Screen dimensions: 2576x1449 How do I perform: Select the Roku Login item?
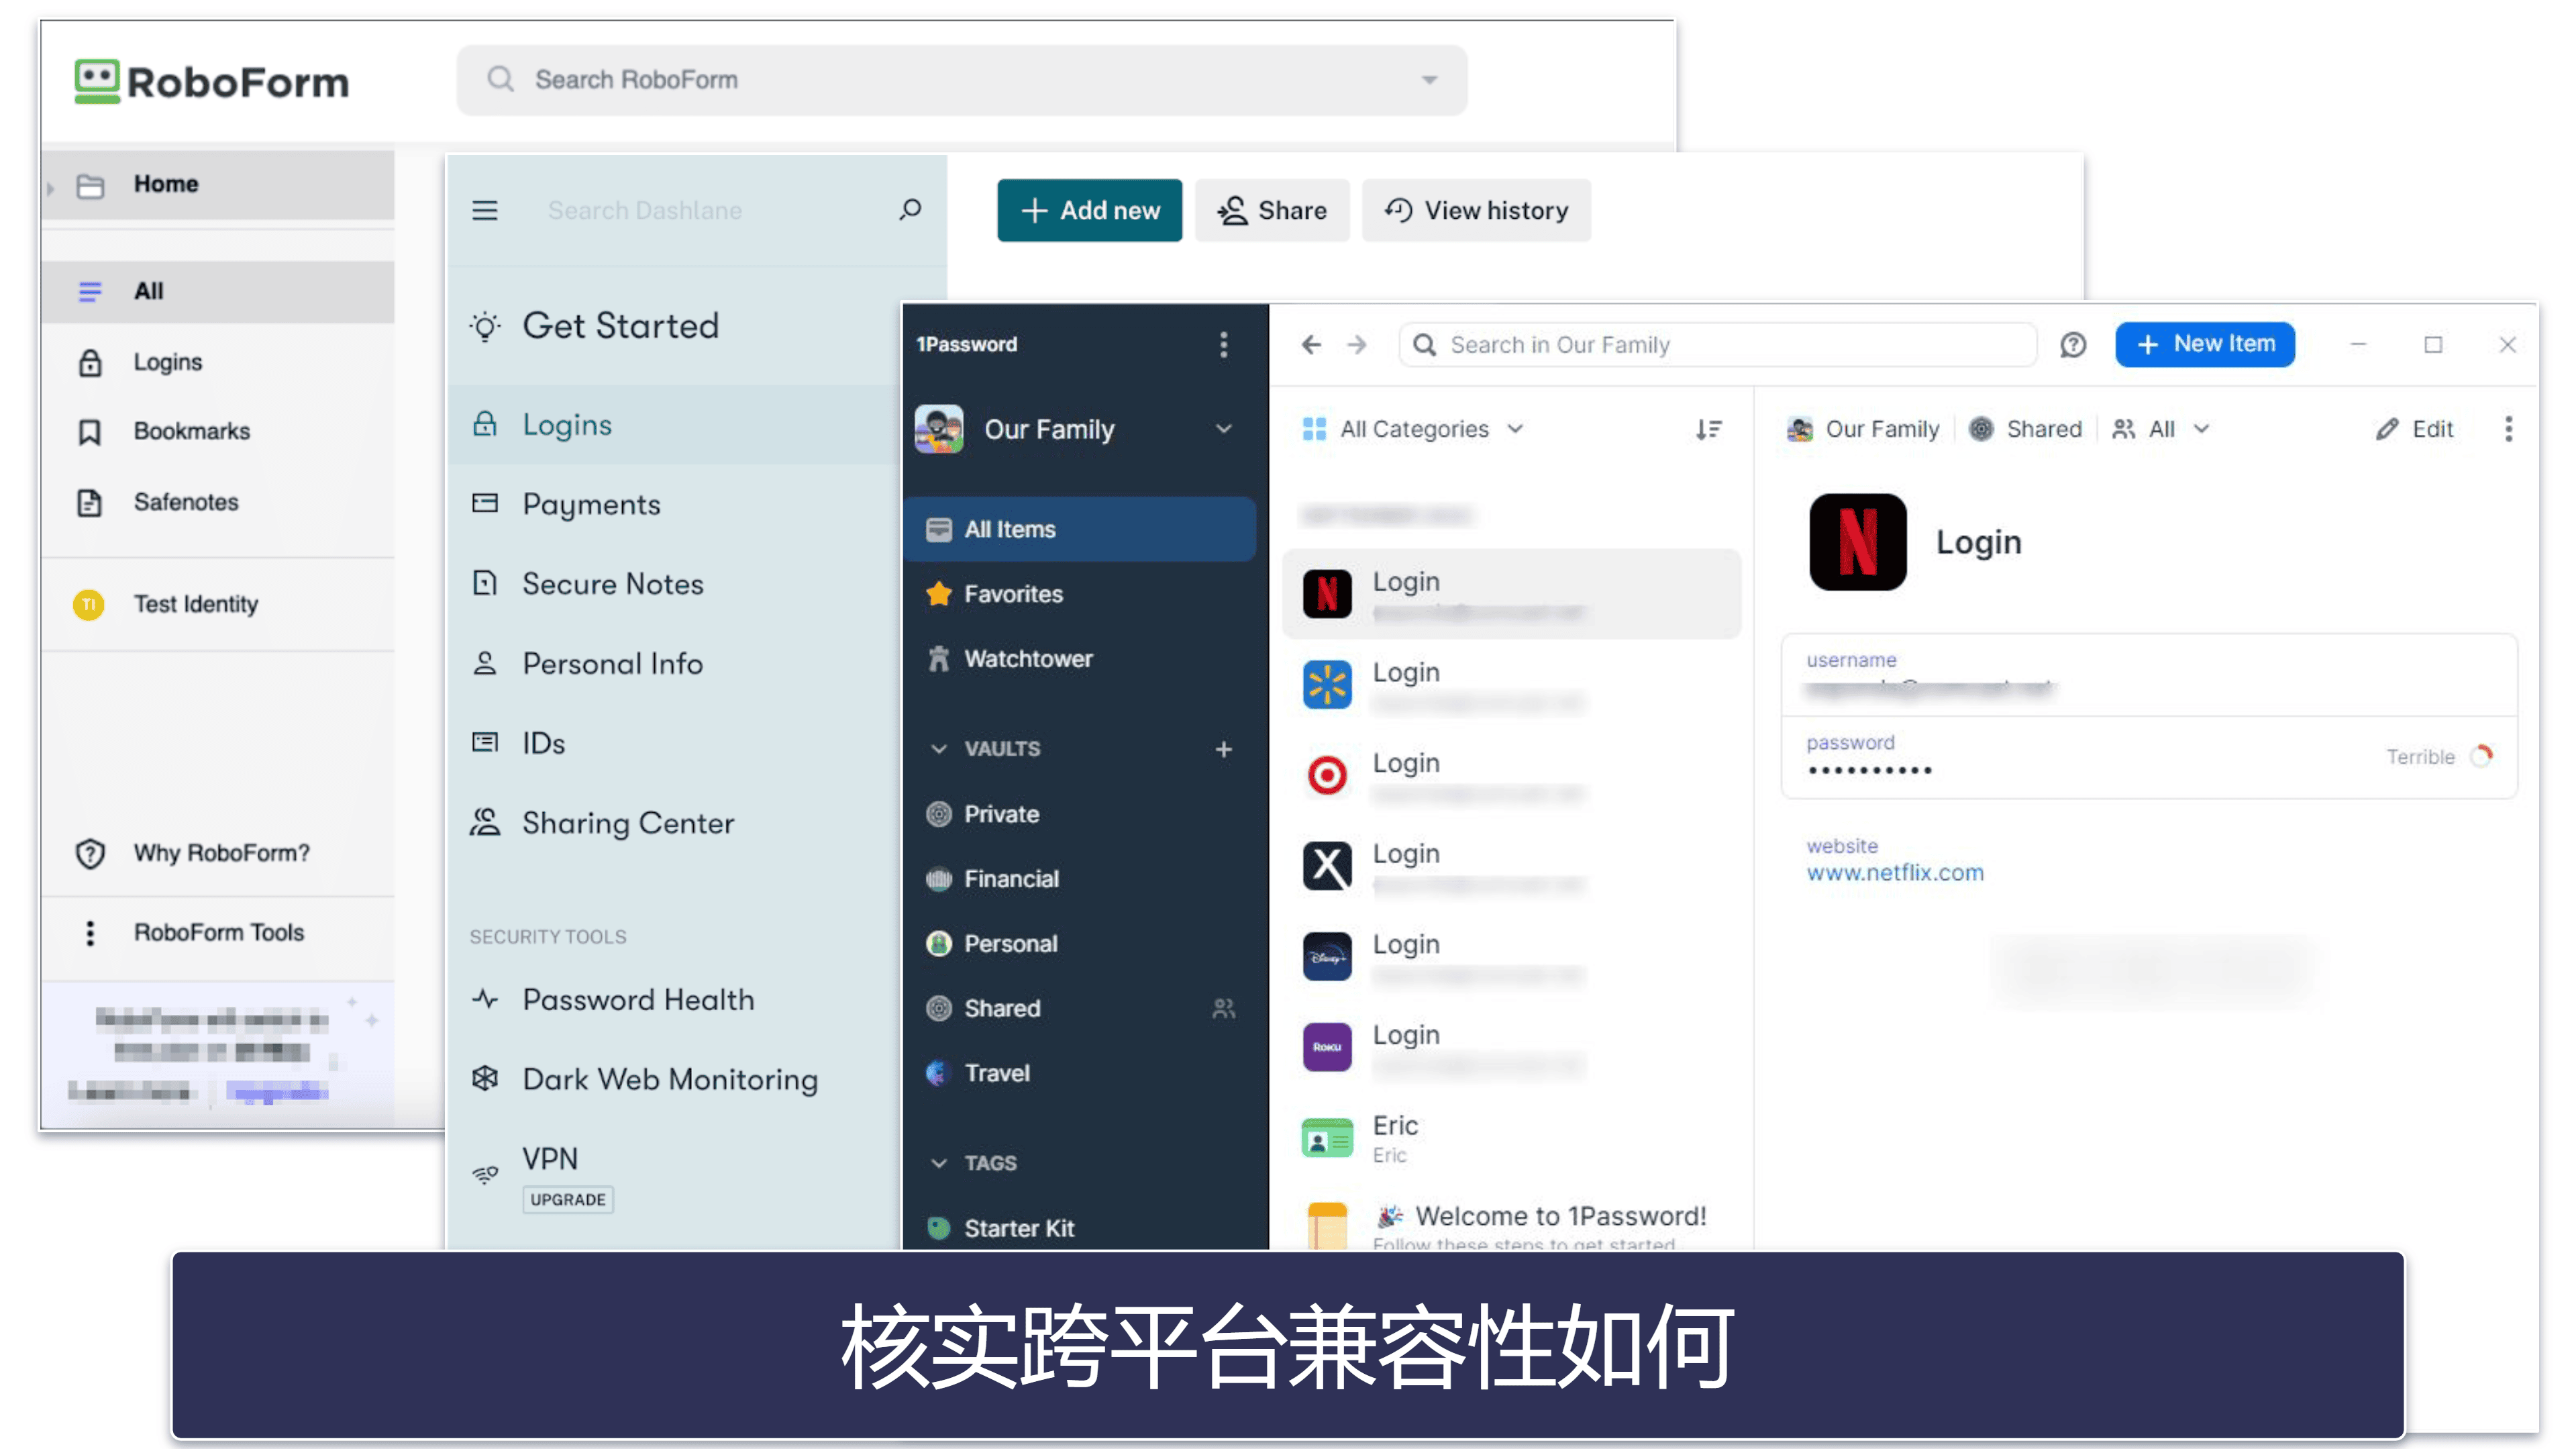(1511, 1047)
